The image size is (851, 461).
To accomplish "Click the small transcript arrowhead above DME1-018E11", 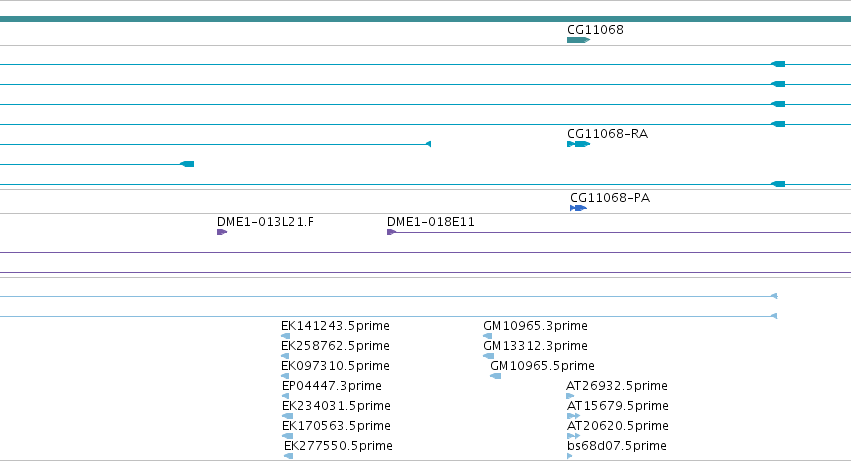I will tap(428, 144).
